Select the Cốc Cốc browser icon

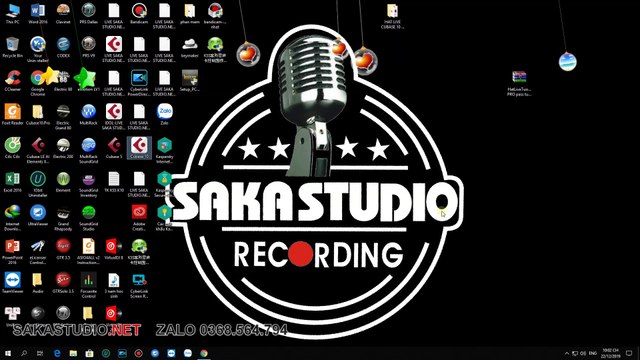(13, 148)
